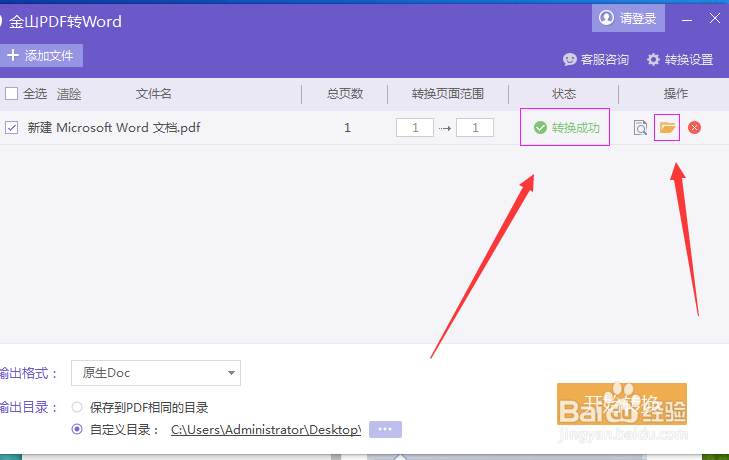Open 客服咨询 customer service
Viewport: 729px width, 460px height.
pyautogui.click(x=596, y=60)
